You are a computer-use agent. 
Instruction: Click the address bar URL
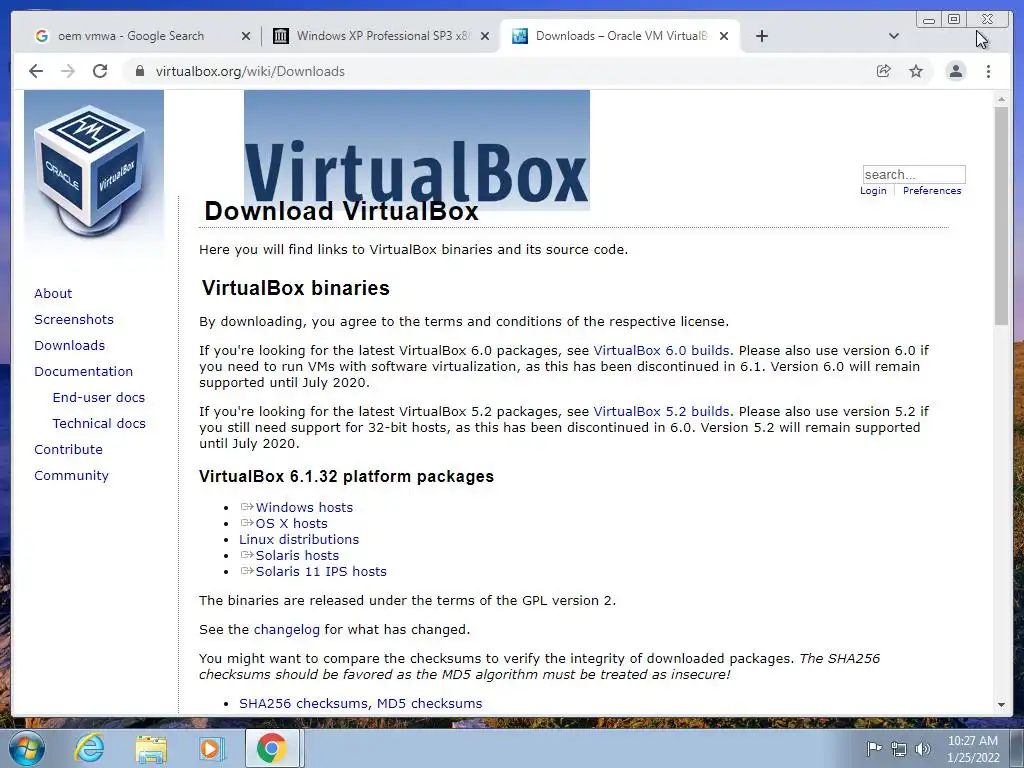[250, 71]
